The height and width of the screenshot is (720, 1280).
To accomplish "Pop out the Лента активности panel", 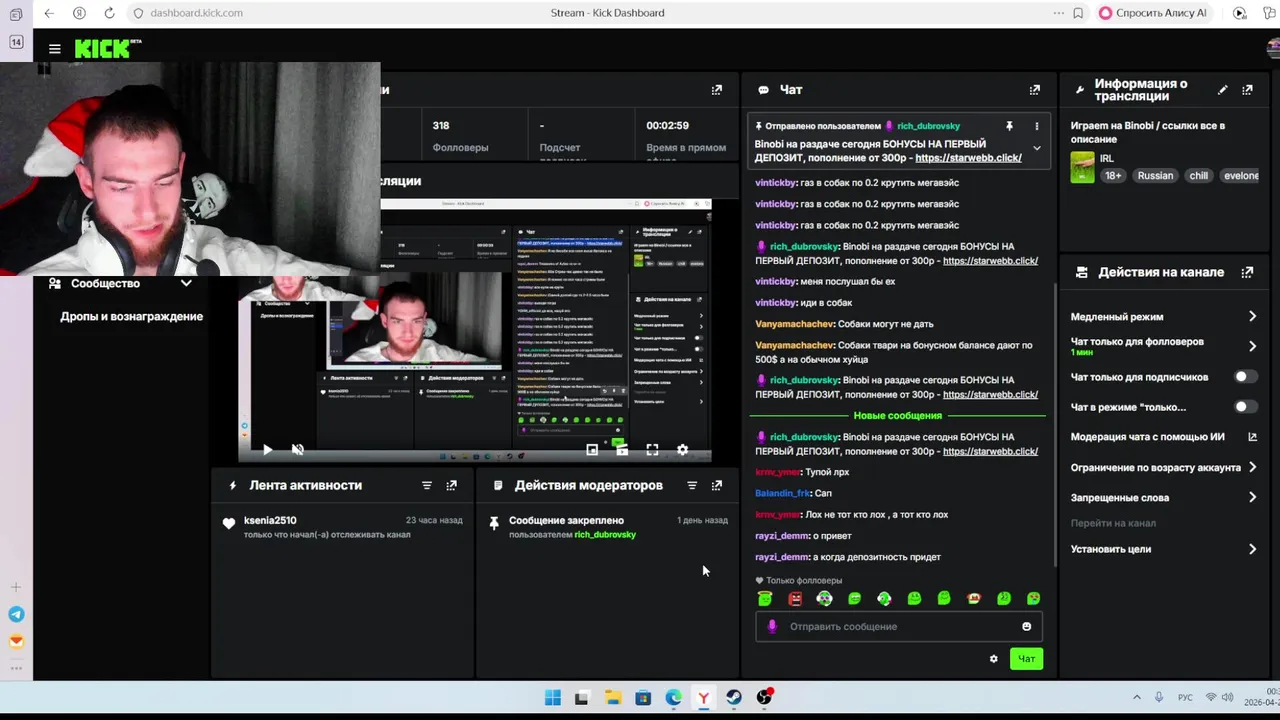I will pyautogui.click(x=452, y=485).
